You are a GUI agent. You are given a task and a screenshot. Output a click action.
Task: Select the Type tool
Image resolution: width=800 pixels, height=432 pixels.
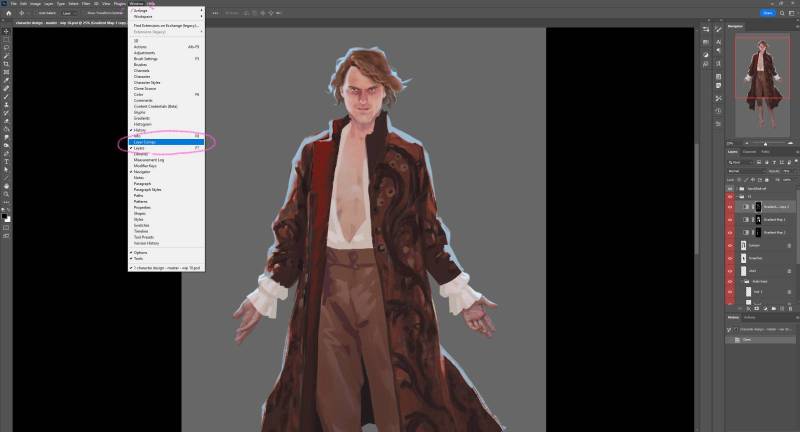pyautogui.click(x=6, y=160)
